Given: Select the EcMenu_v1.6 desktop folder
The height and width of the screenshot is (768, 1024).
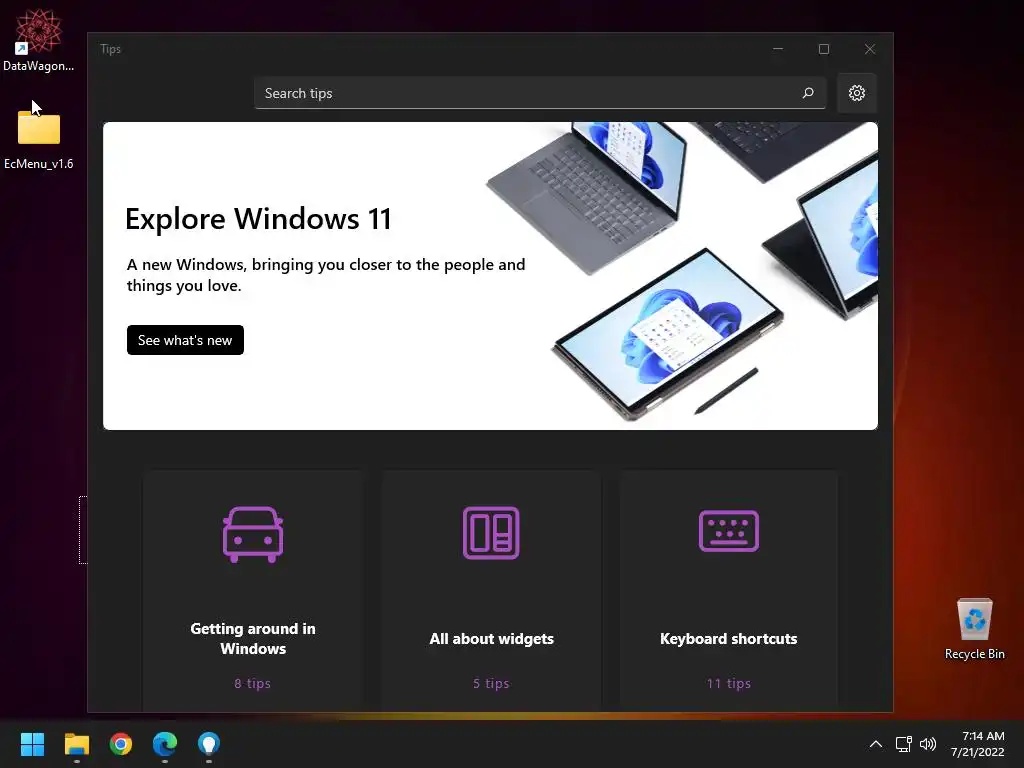Looking at the screenshot, I should pos(39,137).
